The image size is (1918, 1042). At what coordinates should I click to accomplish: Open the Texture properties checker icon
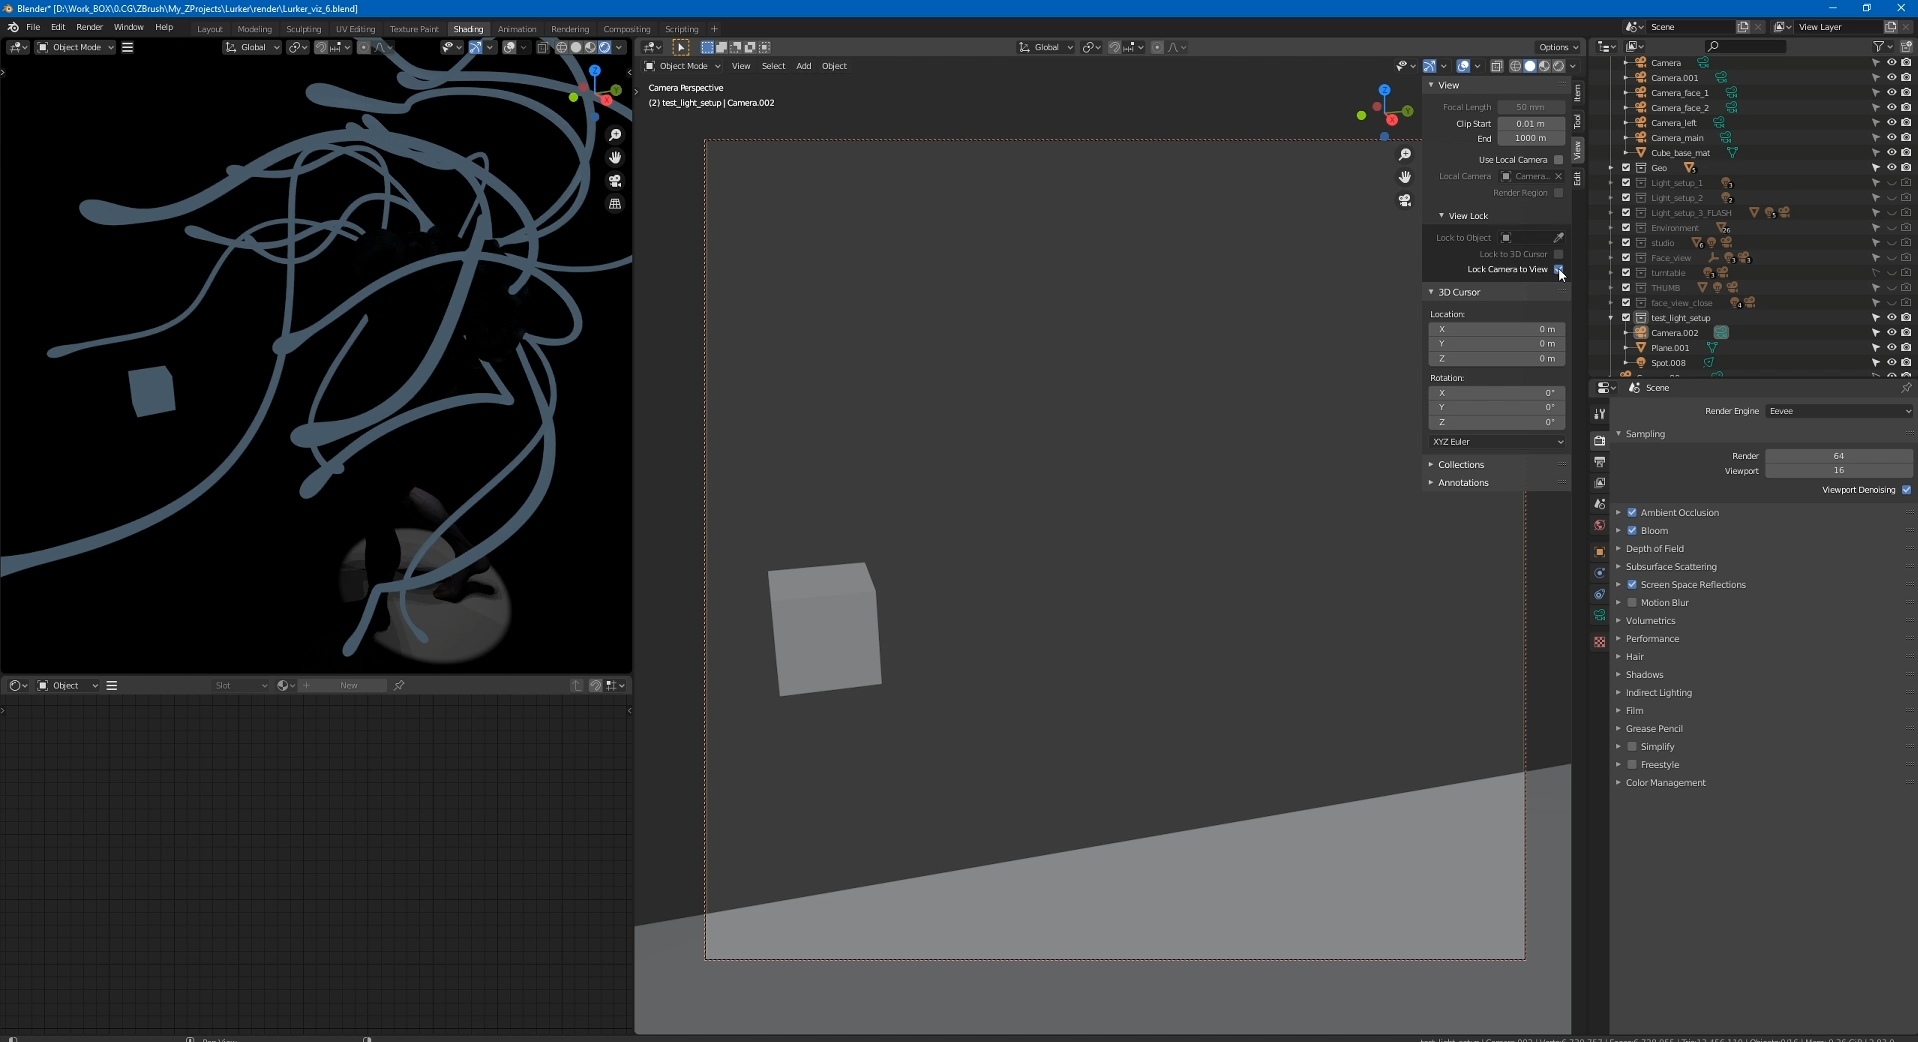tap(1599, 642)
